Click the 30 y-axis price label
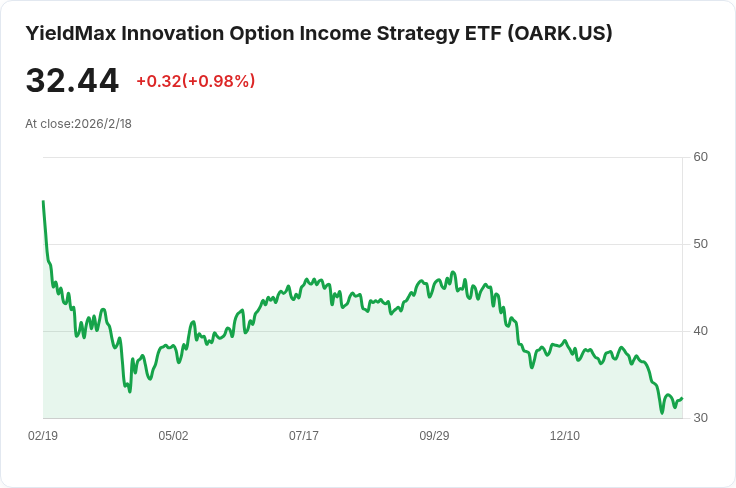736x488 pixels. pyautogui.click(x=700, y=418)
